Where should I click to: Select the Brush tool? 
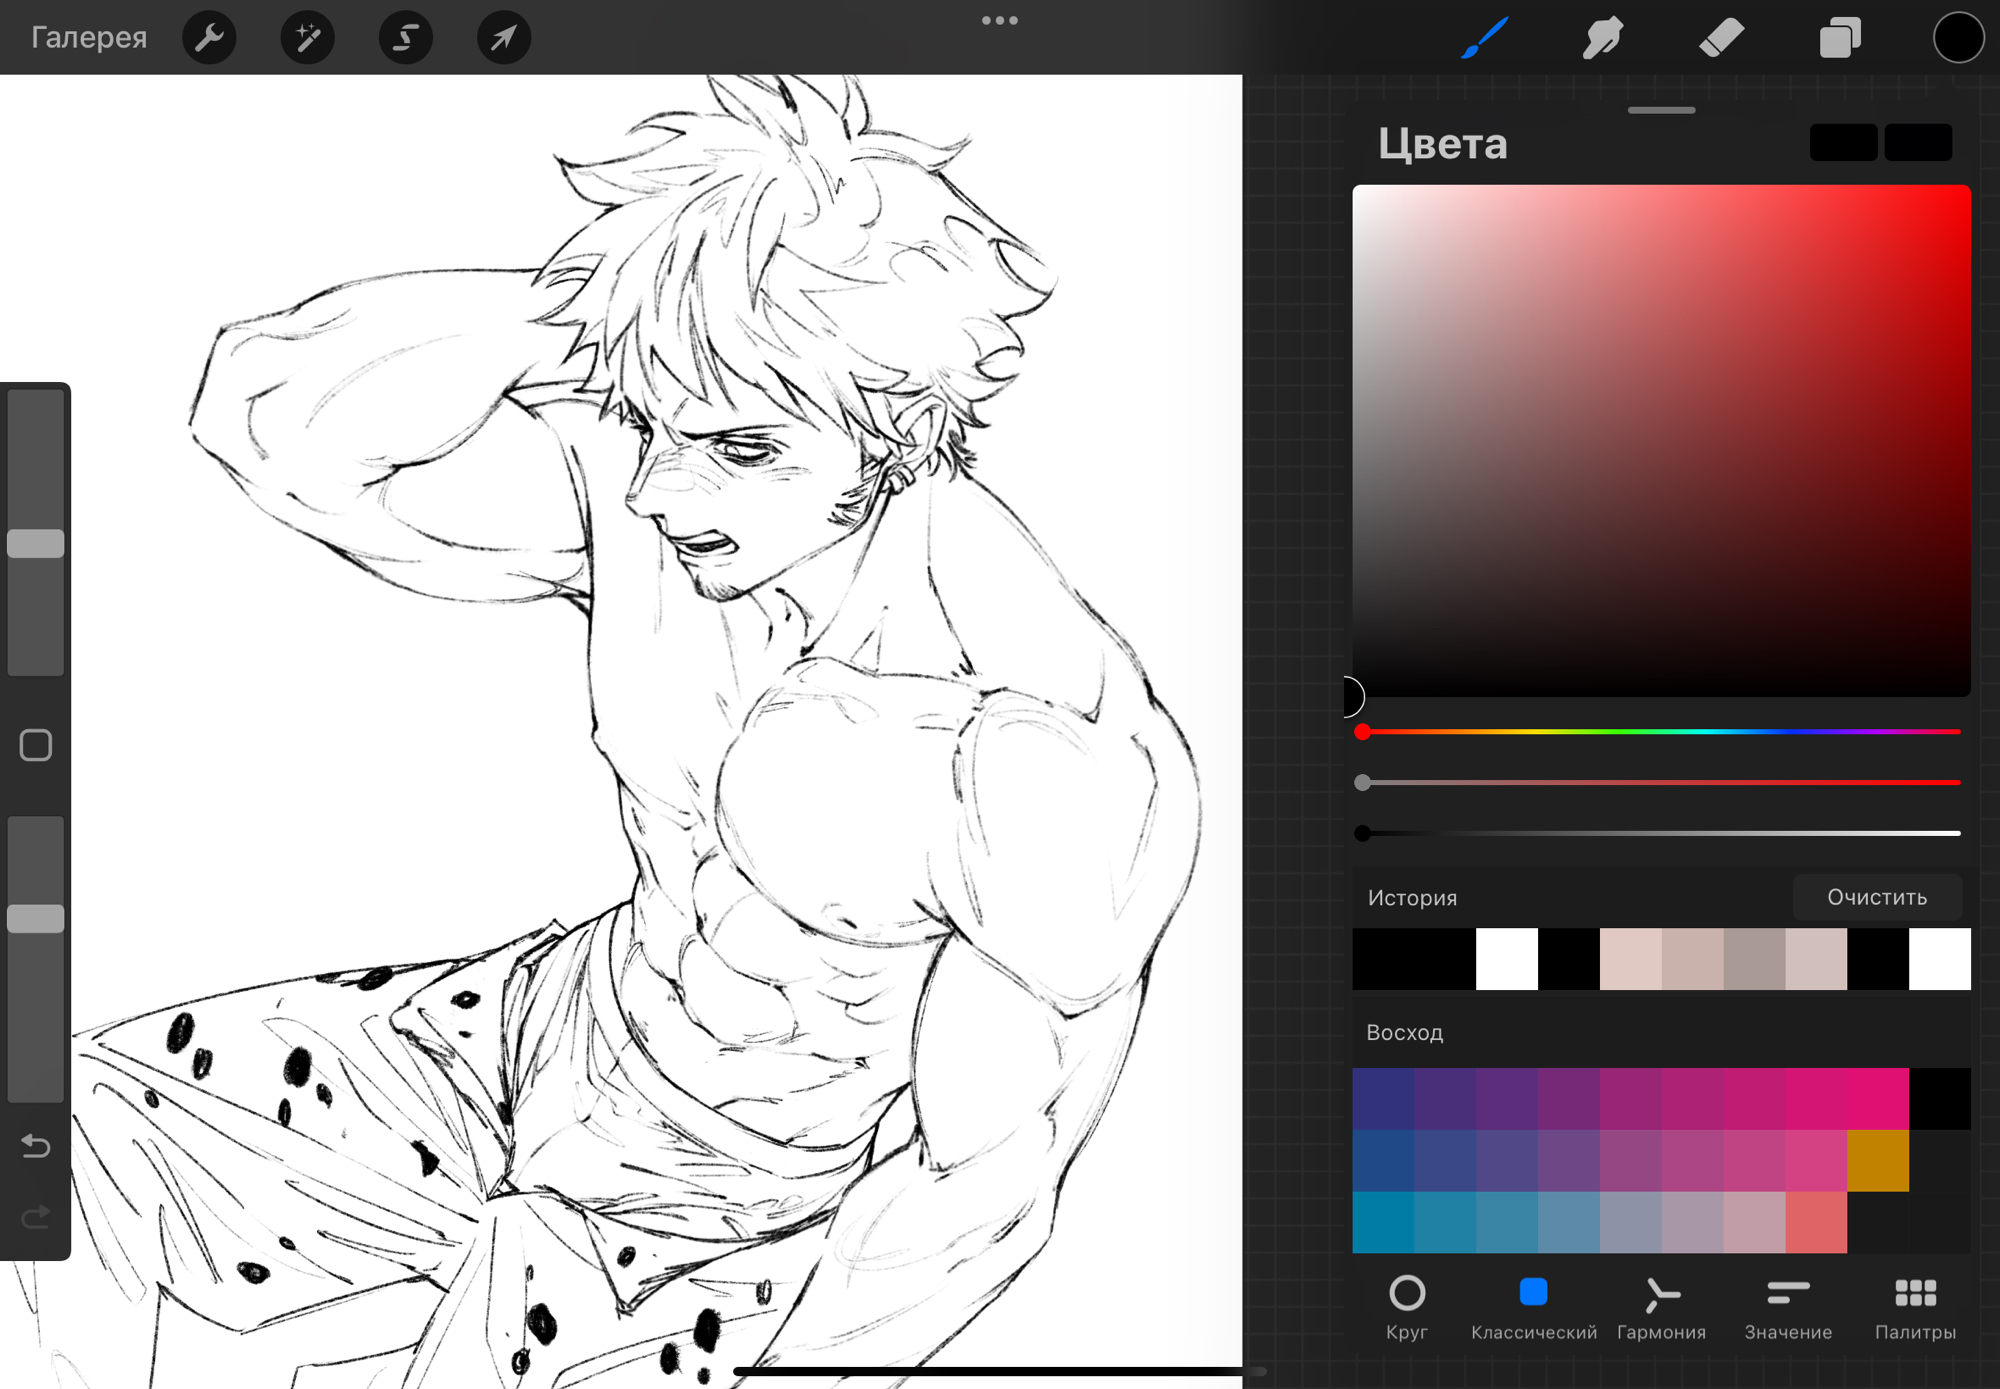click(1484, 38)
